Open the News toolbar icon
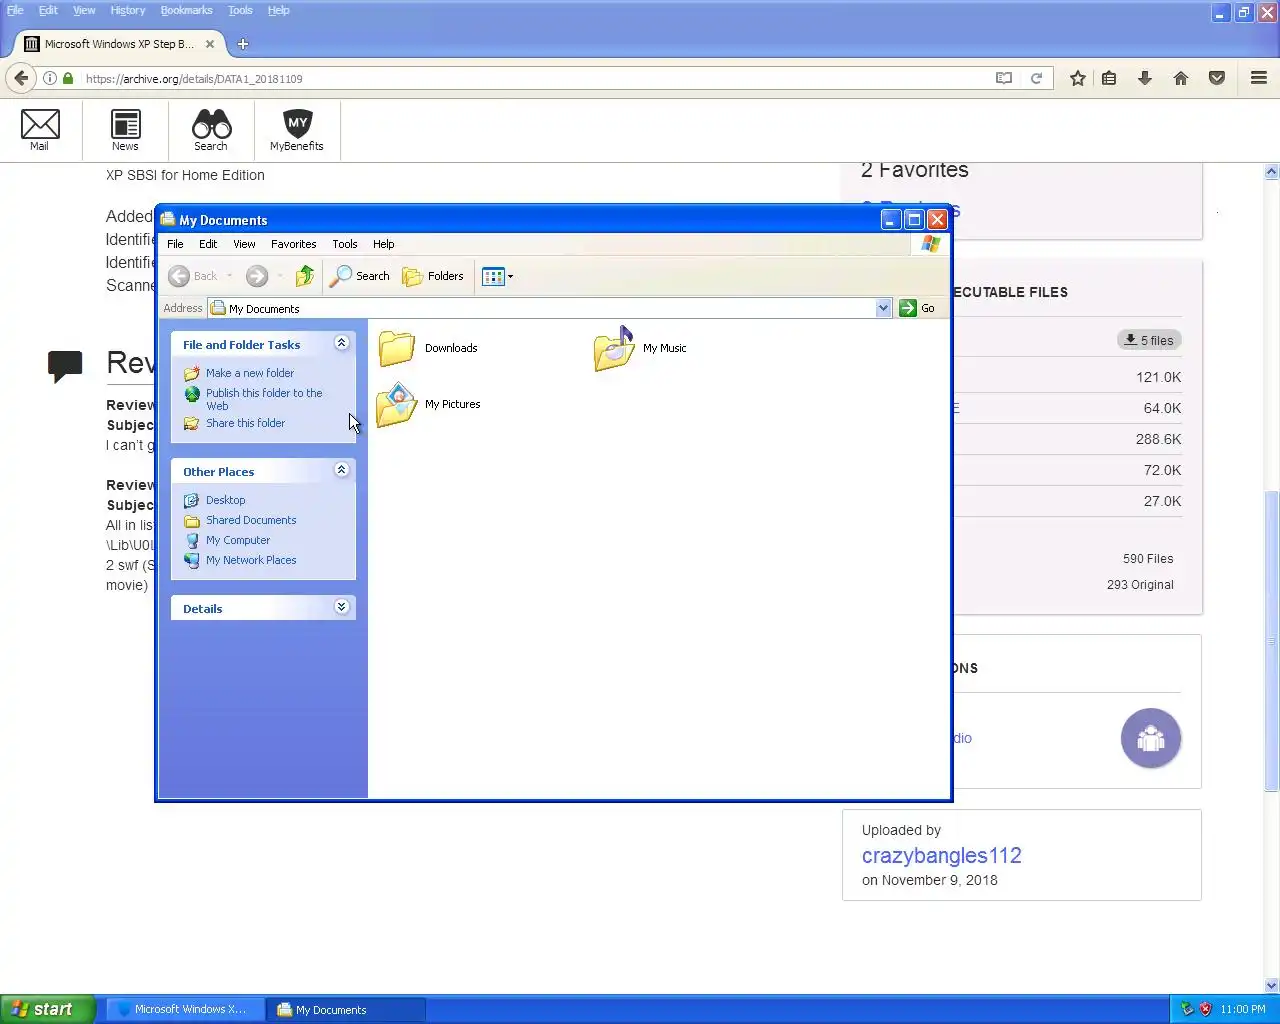 click(125, 129)
